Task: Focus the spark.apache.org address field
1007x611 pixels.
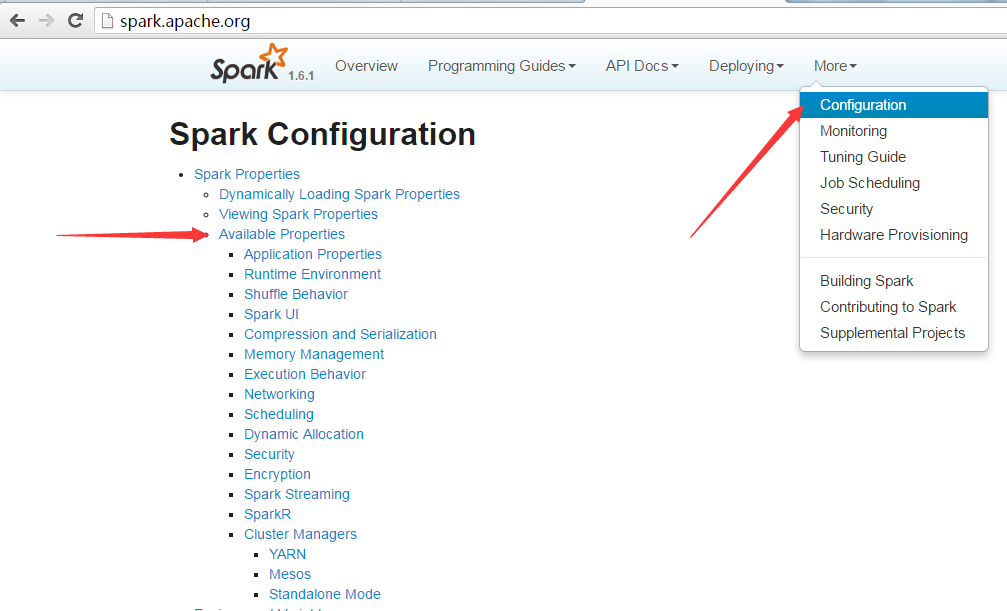Action: pos(552,21)
